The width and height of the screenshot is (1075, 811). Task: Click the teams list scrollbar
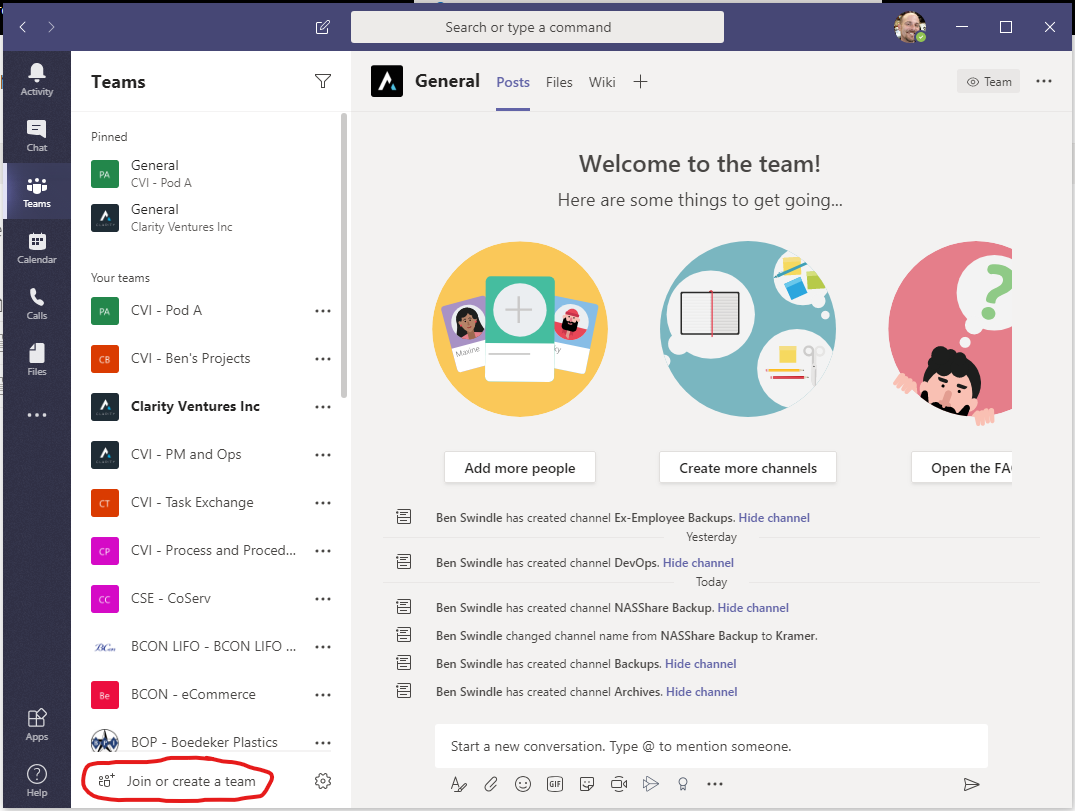coord(343,255)
